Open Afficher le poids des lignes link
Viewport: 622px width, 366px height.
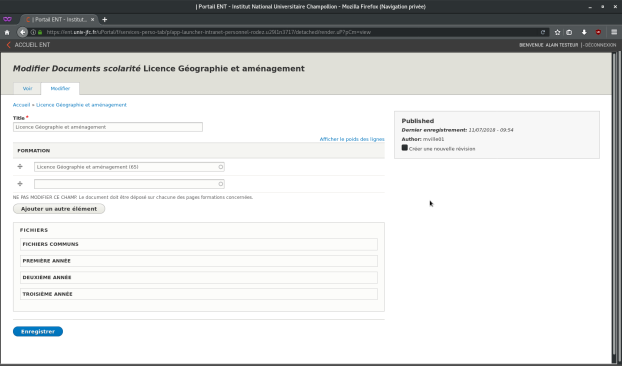352,139
